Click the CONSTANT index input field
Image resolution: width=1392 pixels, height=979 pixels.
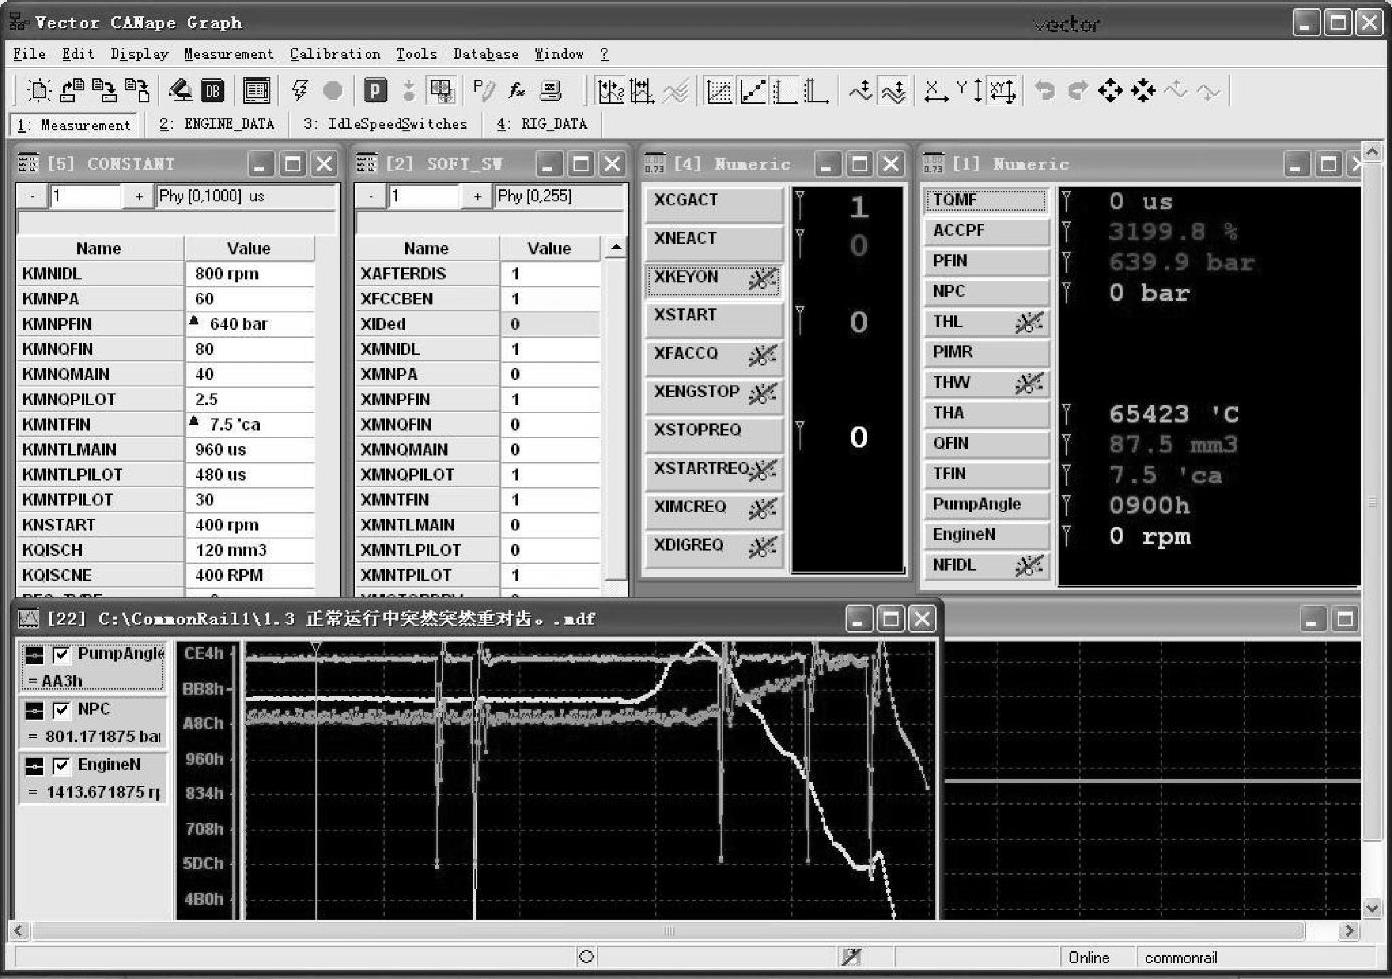86,196
